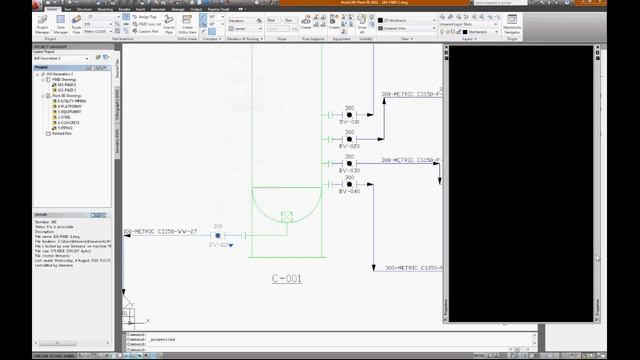
Task: Select the BV-040 valve symbol
Action: click(x=349, y=184)
